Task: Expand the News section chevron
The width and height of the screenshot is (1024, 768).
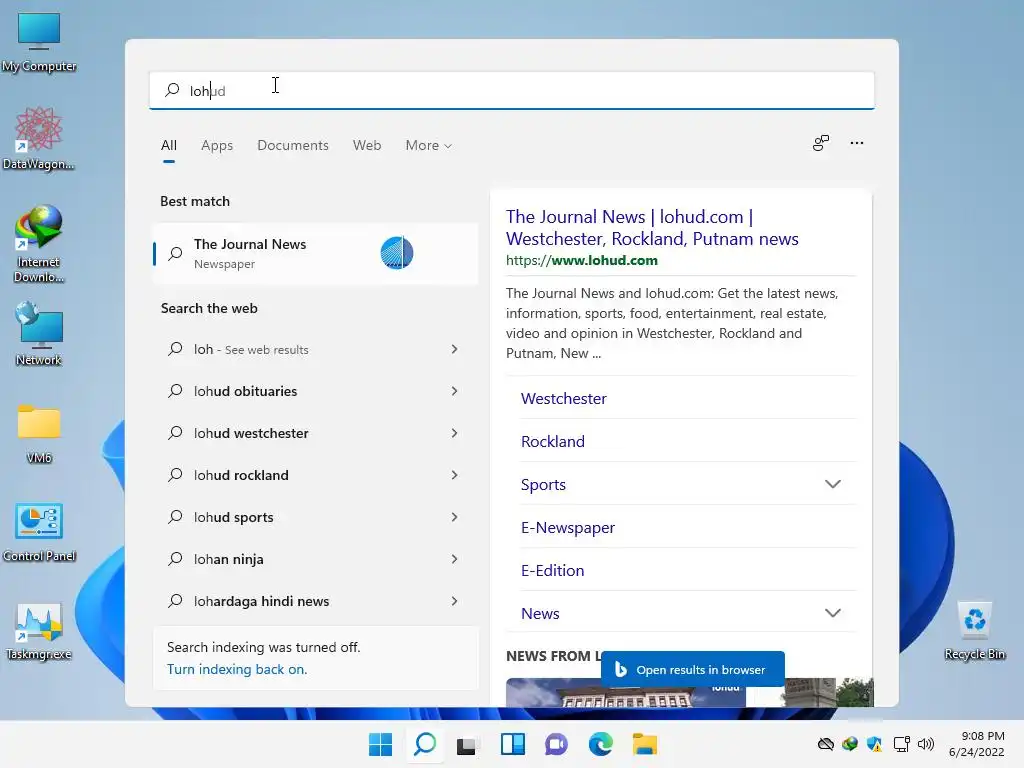Action: coord(833,613)
